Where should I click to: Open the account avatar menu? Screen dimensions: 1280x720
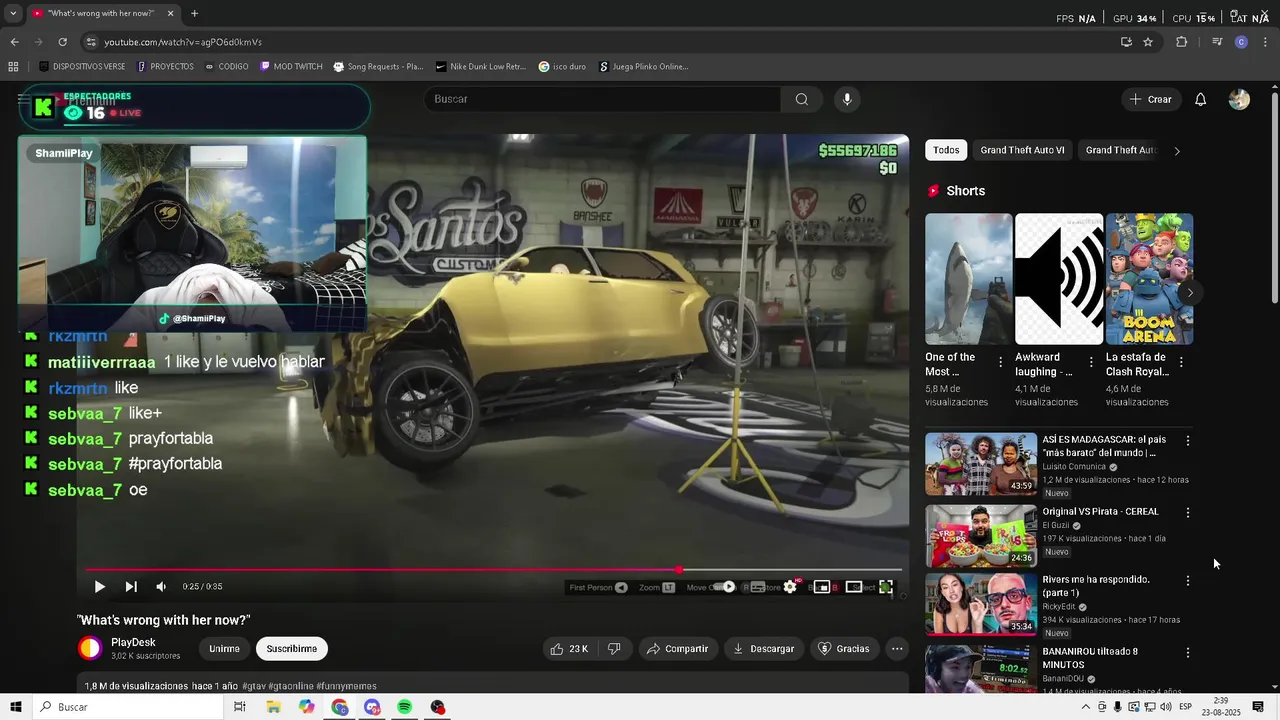[x=1239, y=99]
